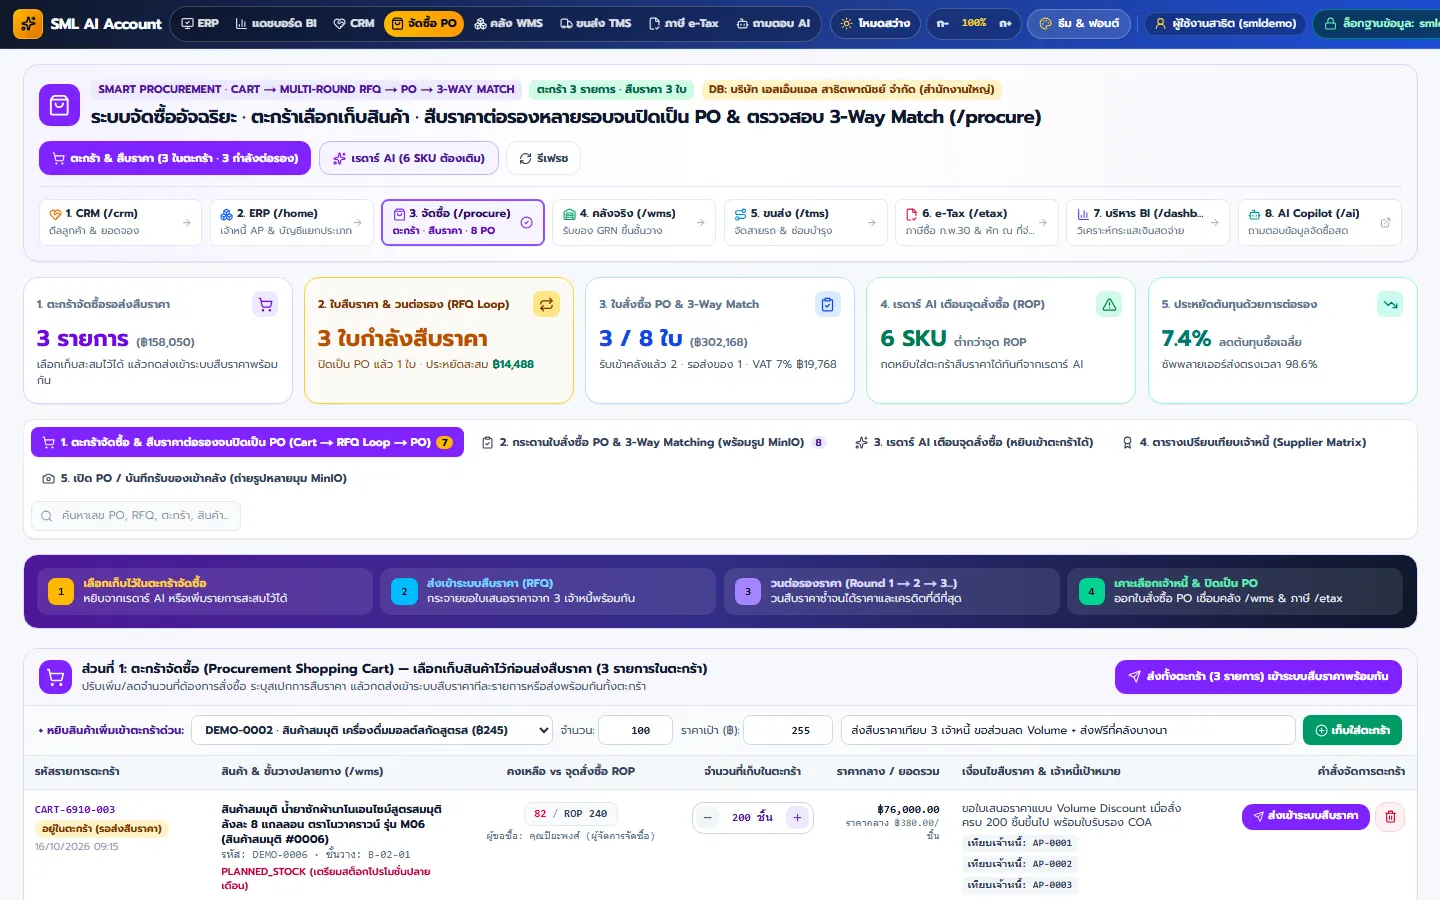
Task: Toggle the โหมดสว่าง light mode switch
Action: click(875, 23)
